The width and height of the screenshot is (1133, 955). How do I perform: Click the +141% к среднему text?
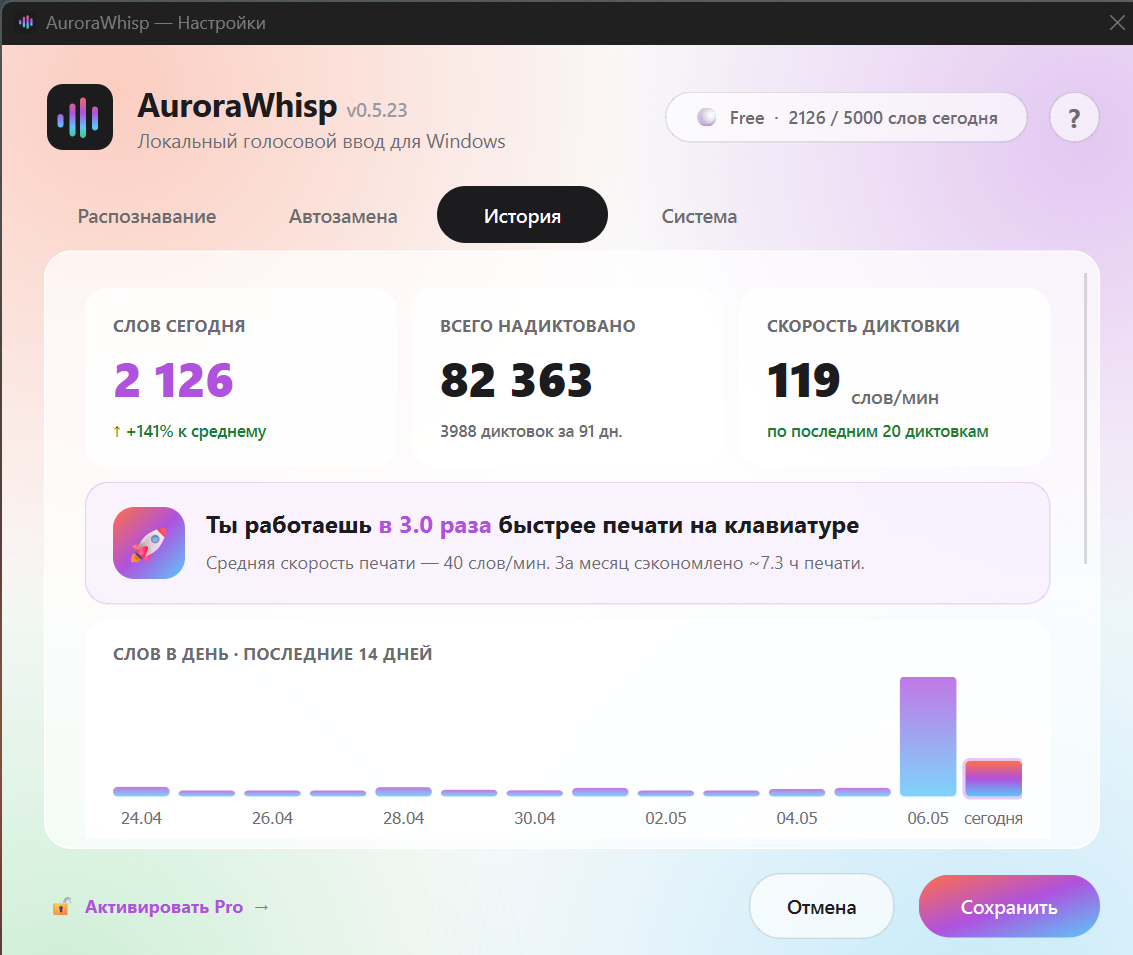[189, 431]
